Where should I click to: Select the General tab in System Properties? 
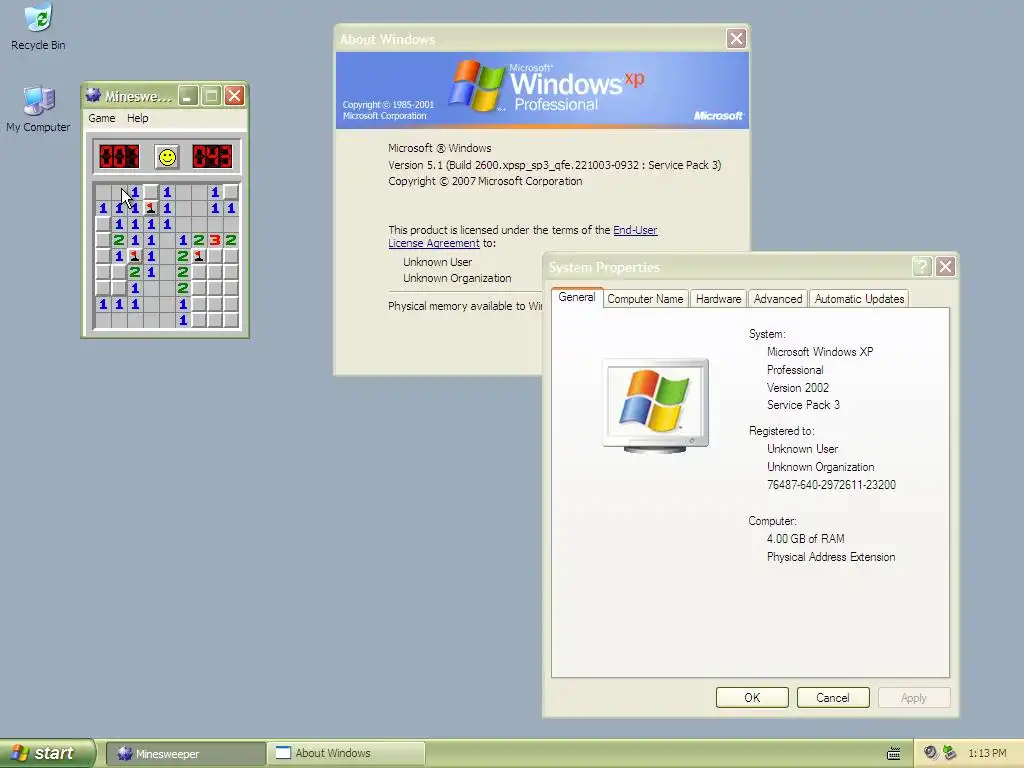pyautogui.click(x=577, y=297)
